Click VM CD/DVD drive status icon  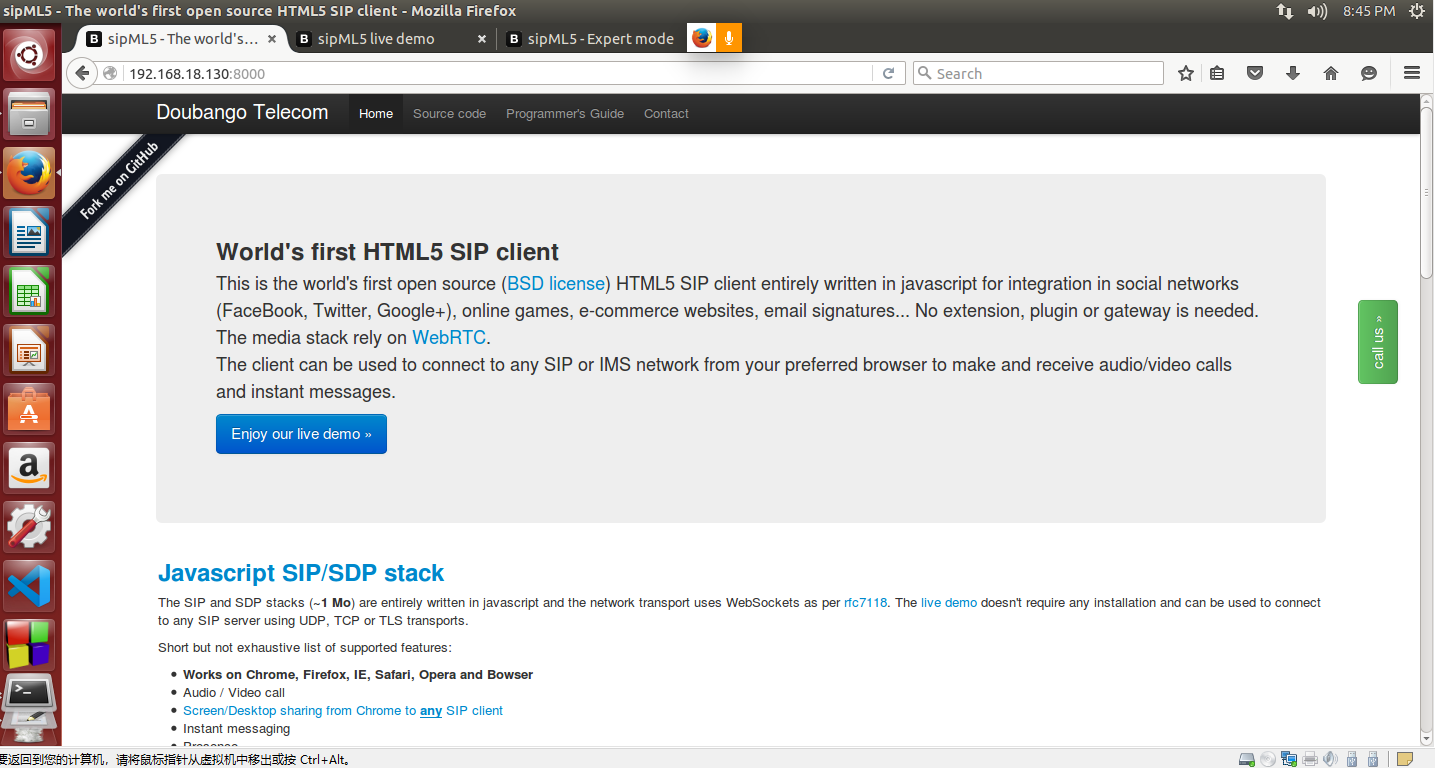(x=1268, y=759)
